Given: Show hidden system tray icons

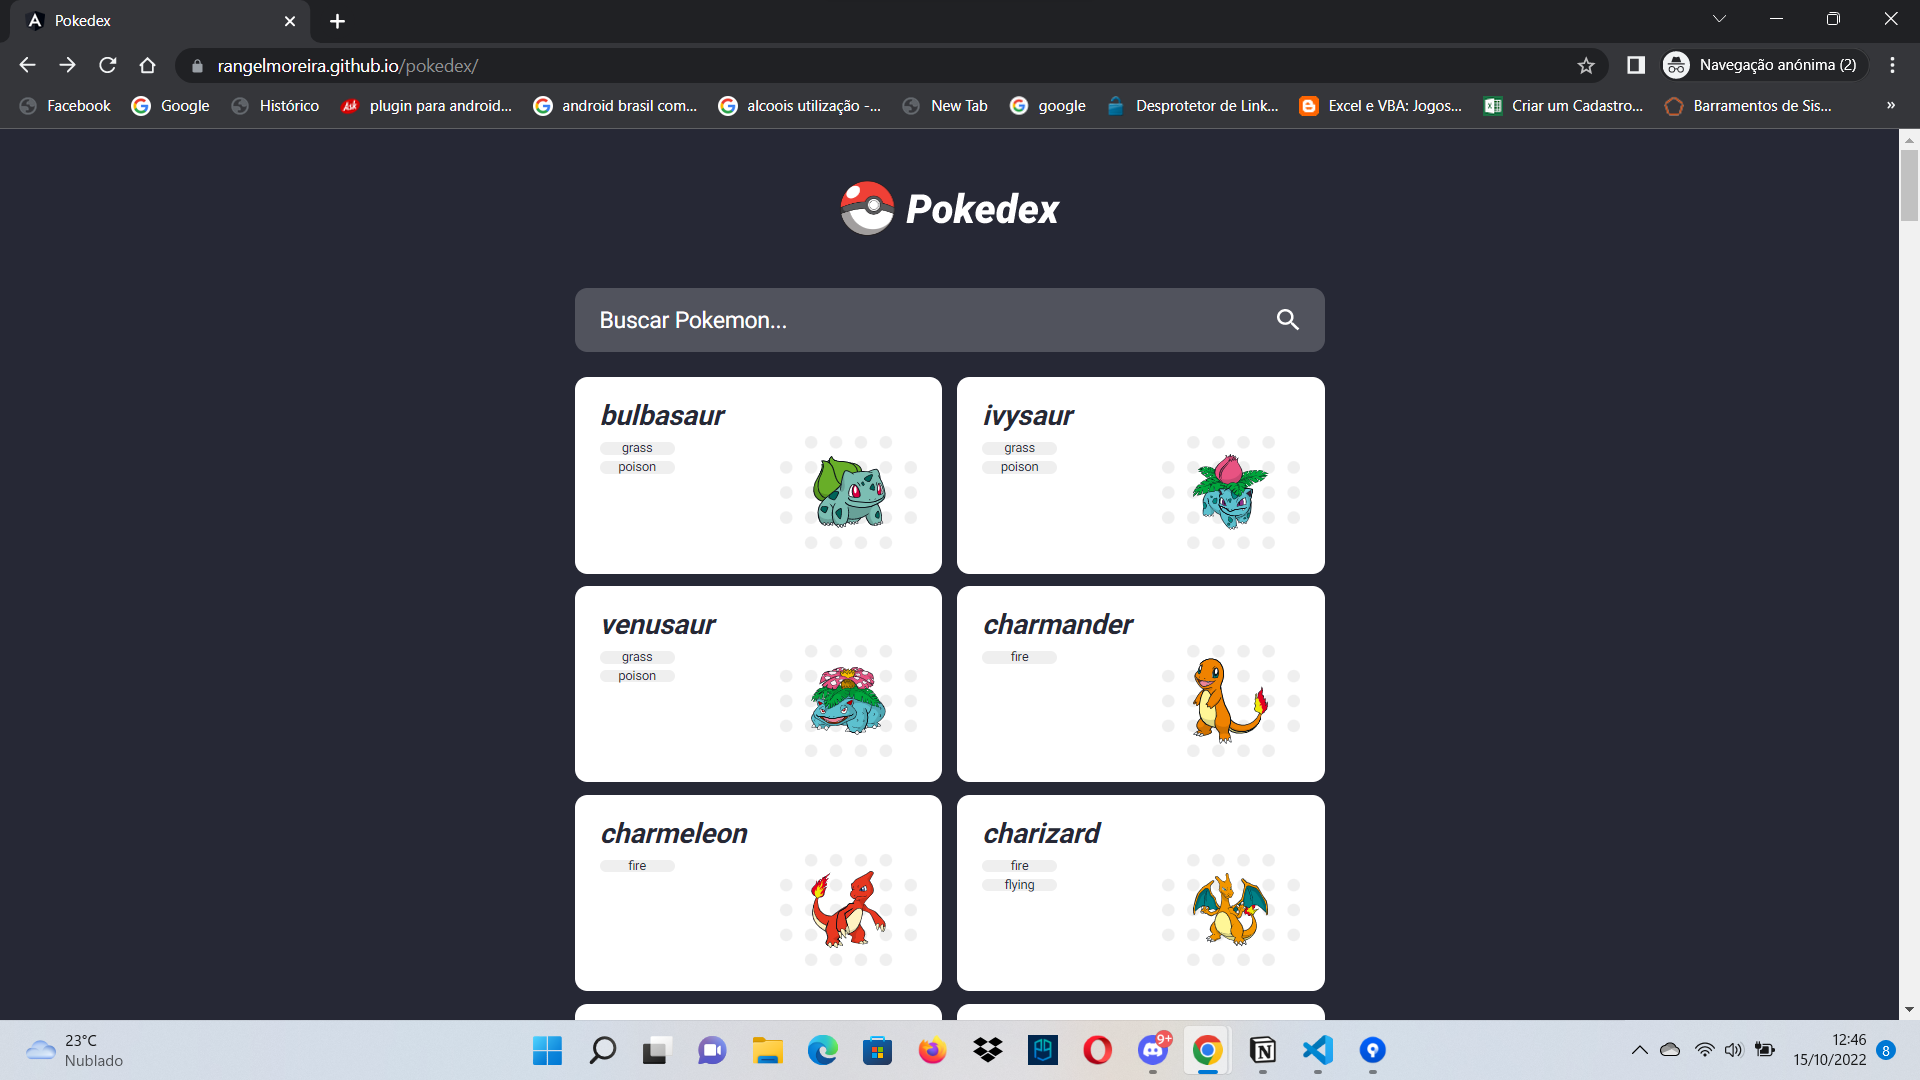Looking at the screenshot, I should click(x=1639, y=1050).
